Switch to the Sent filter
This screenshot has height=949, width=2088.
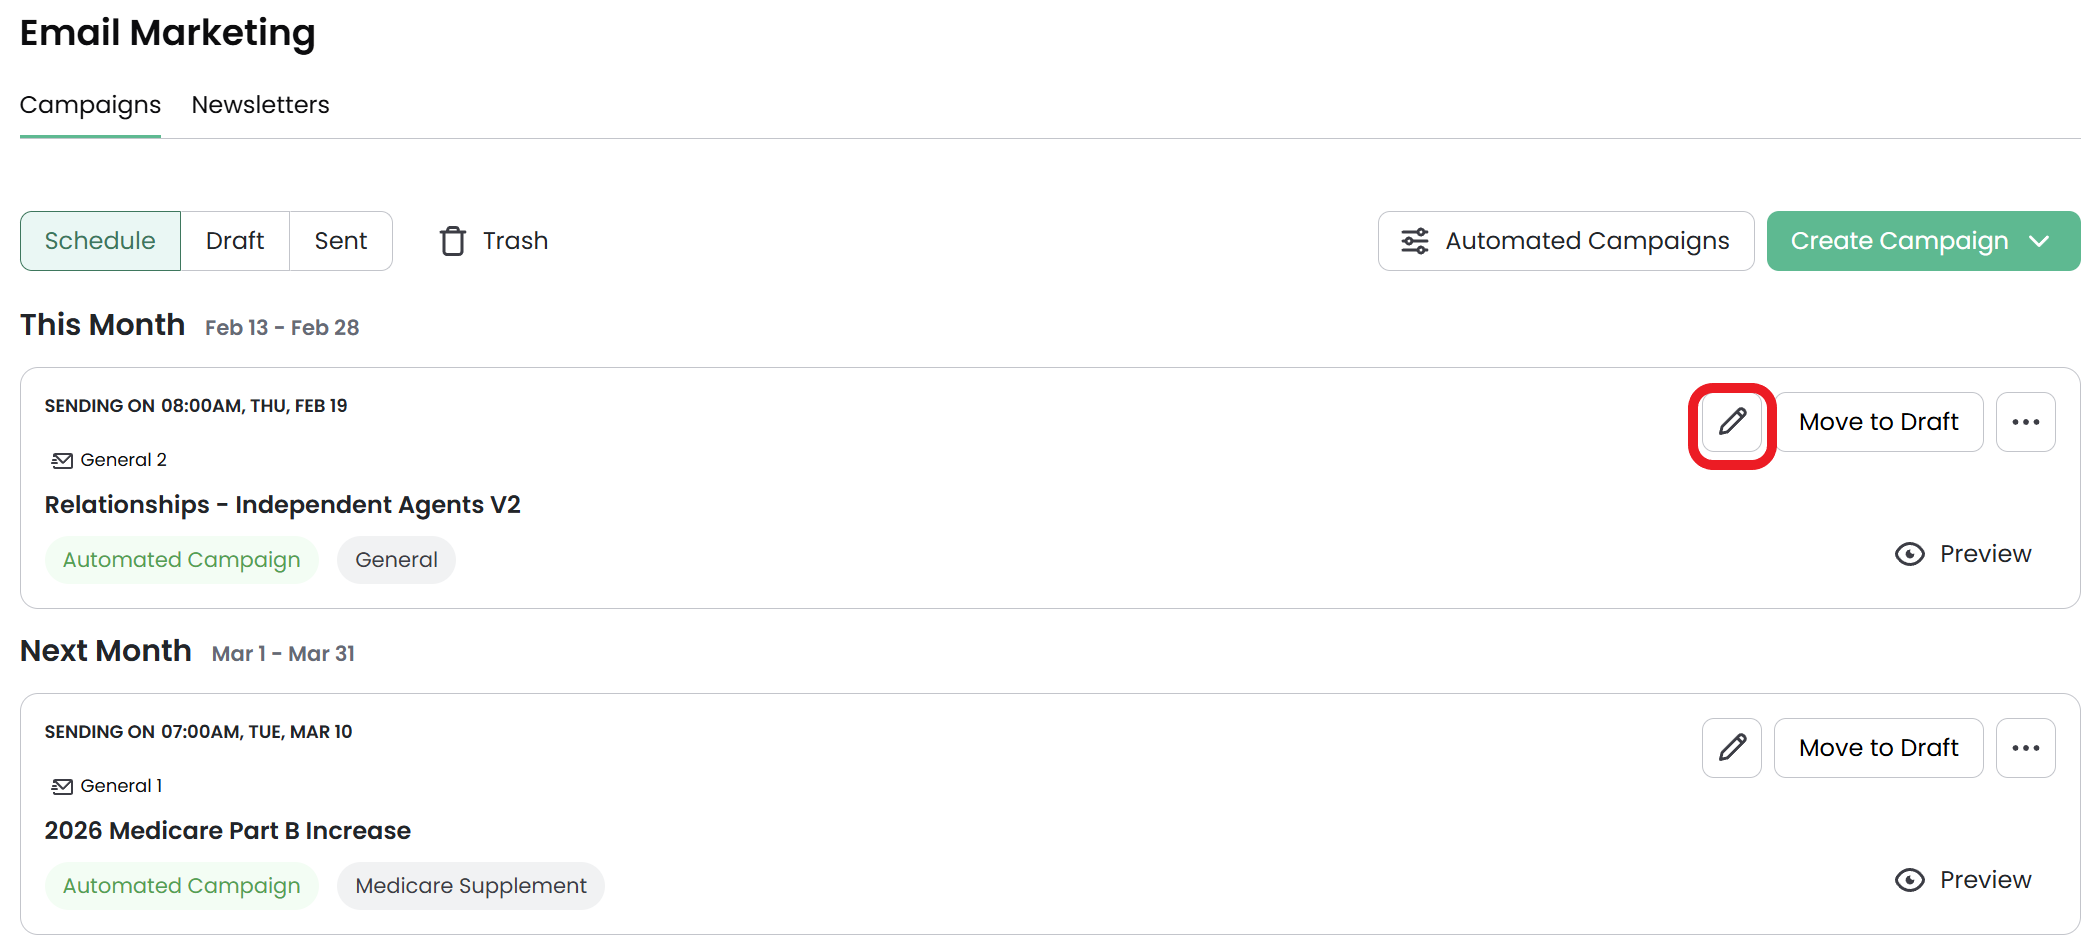[x=341, y=241]
